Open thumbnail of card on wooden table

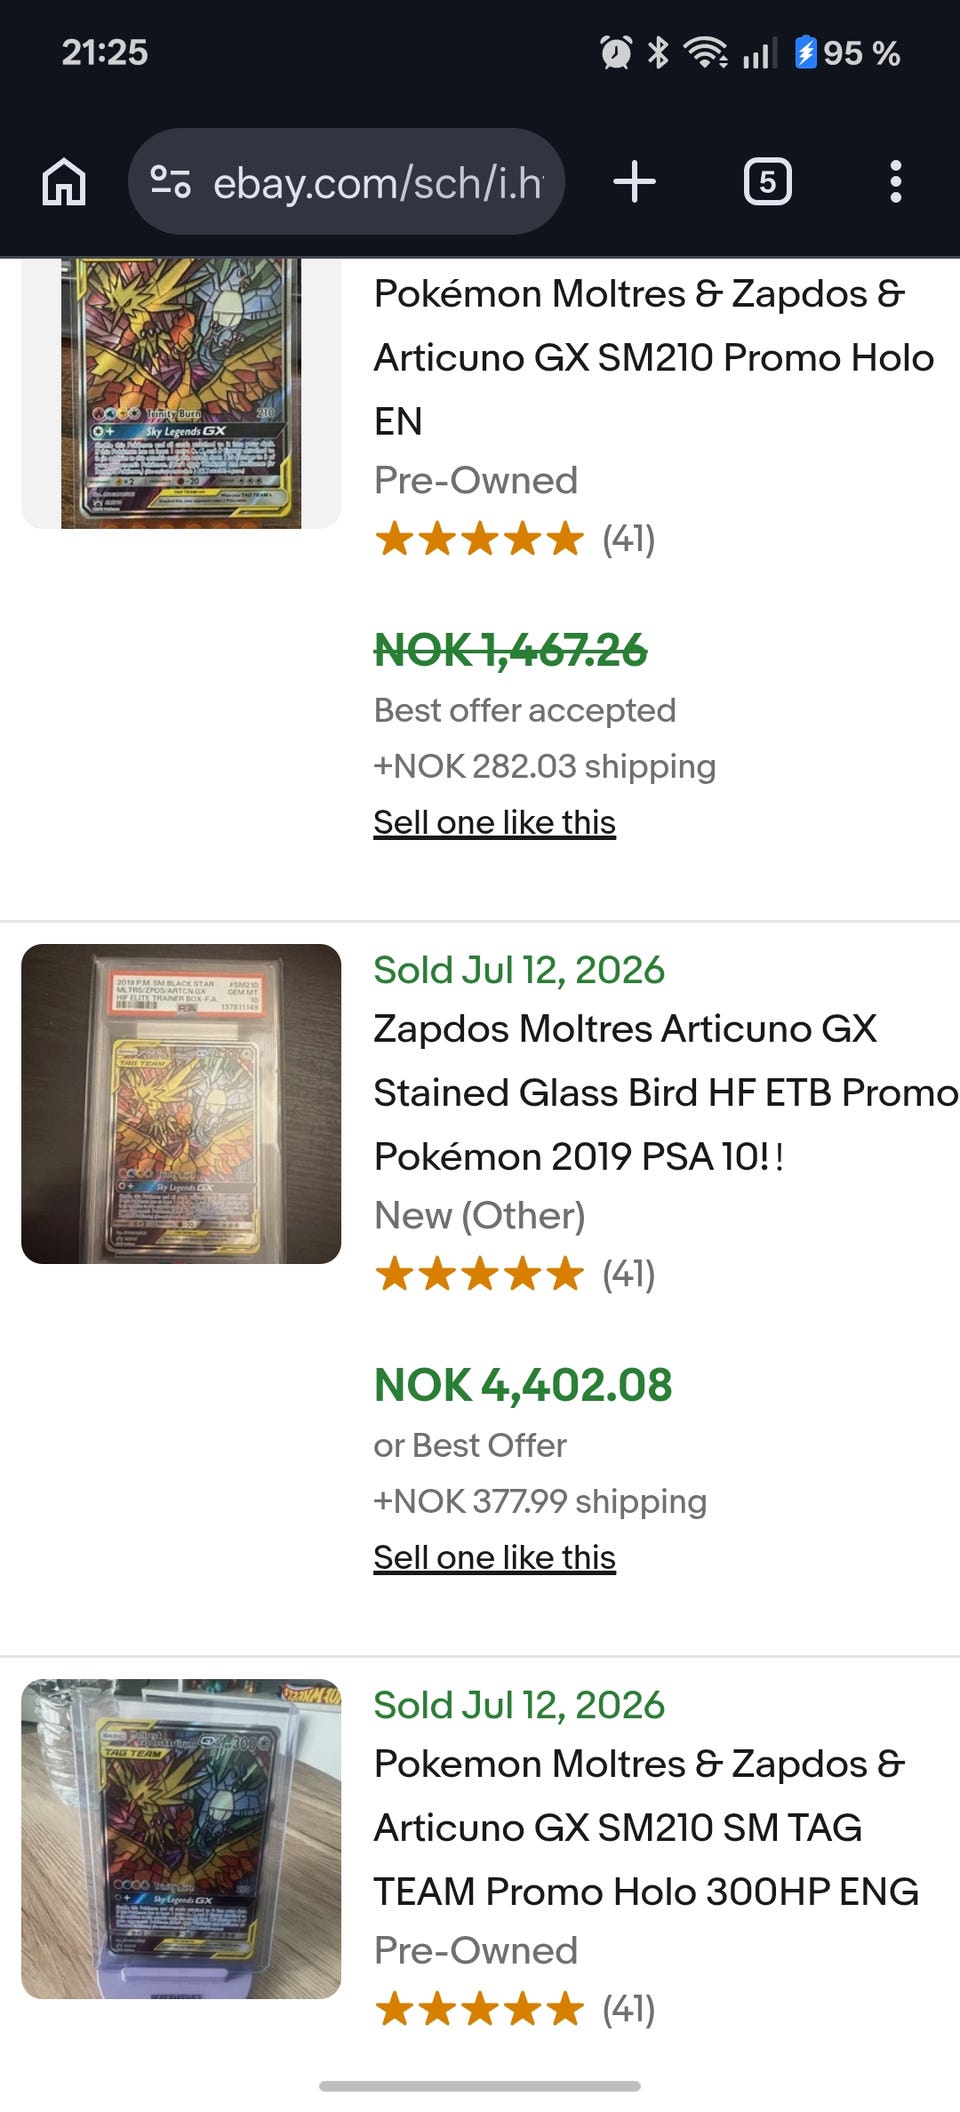(x=181, y=1839)
